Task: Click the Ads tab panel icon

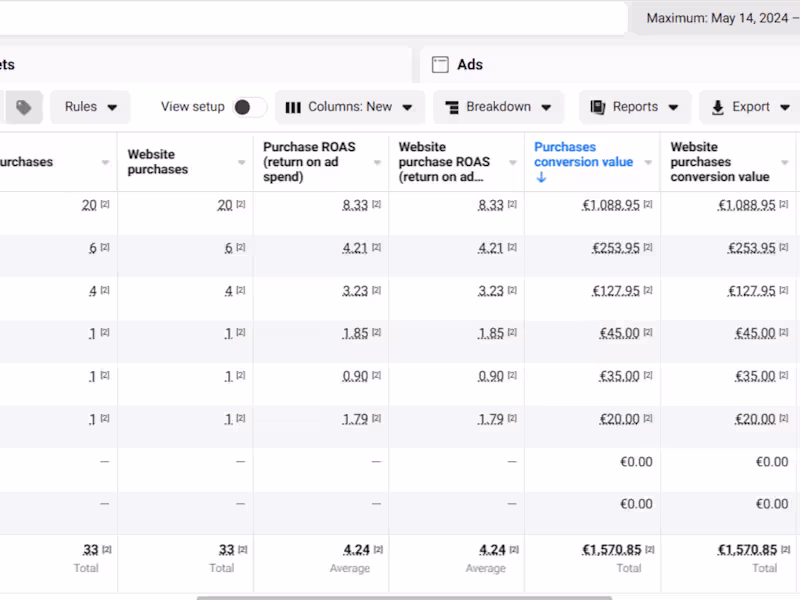Action: point(440,65)
